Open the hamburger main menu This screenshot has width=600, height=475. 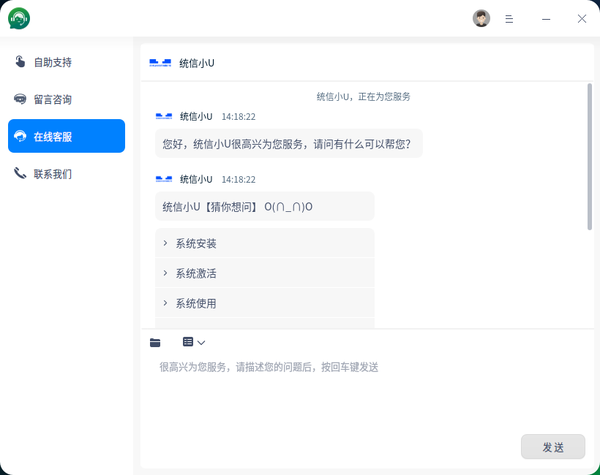point(509,19)
